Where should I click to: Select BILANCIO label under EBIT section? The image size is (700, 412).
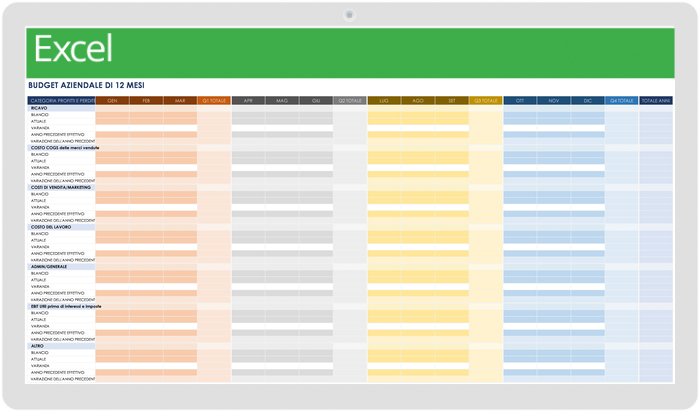(39, 313)
